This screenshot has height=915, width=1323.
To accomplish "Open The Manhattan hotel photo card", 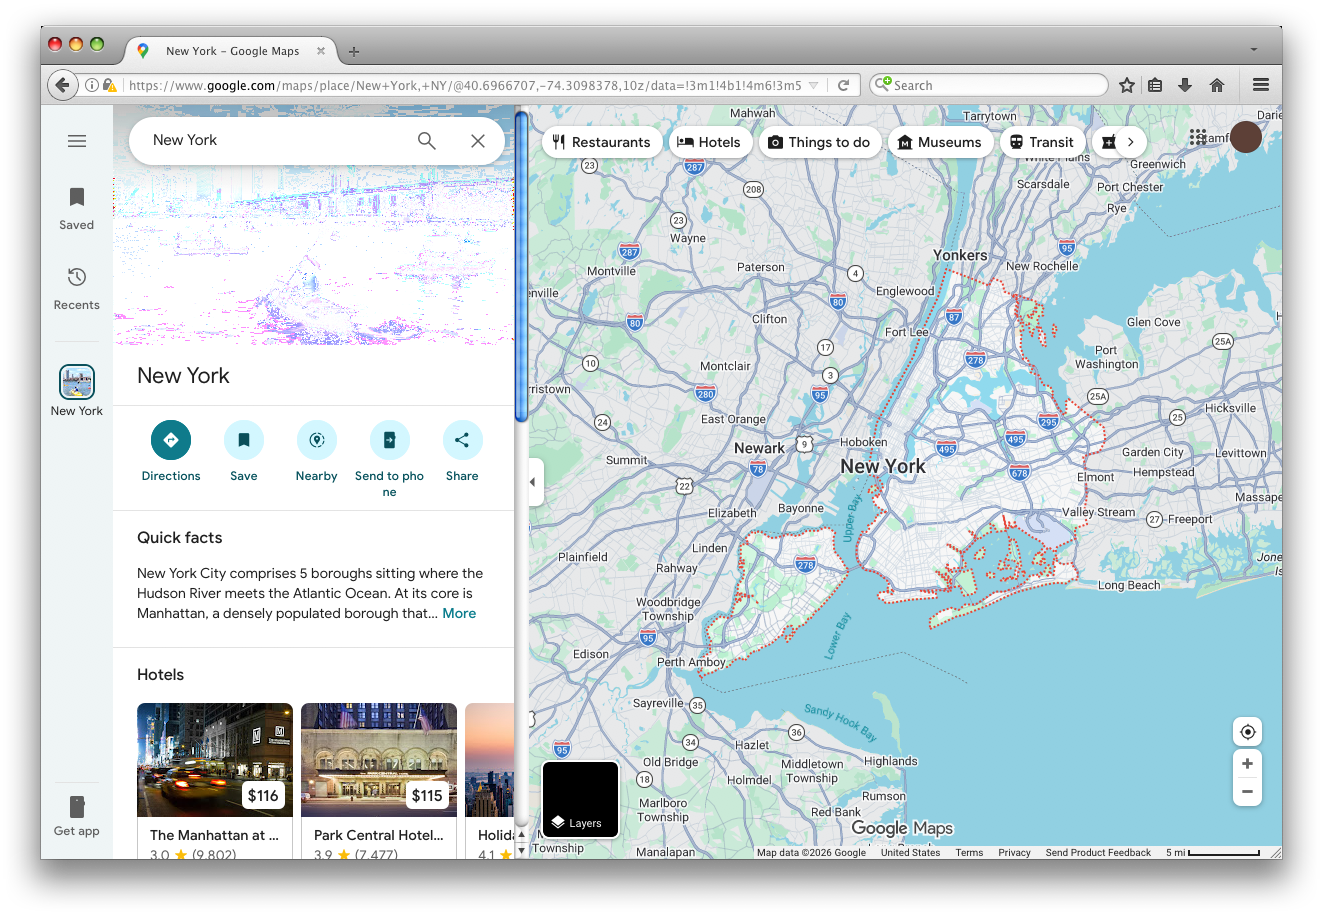I will 215,760.
